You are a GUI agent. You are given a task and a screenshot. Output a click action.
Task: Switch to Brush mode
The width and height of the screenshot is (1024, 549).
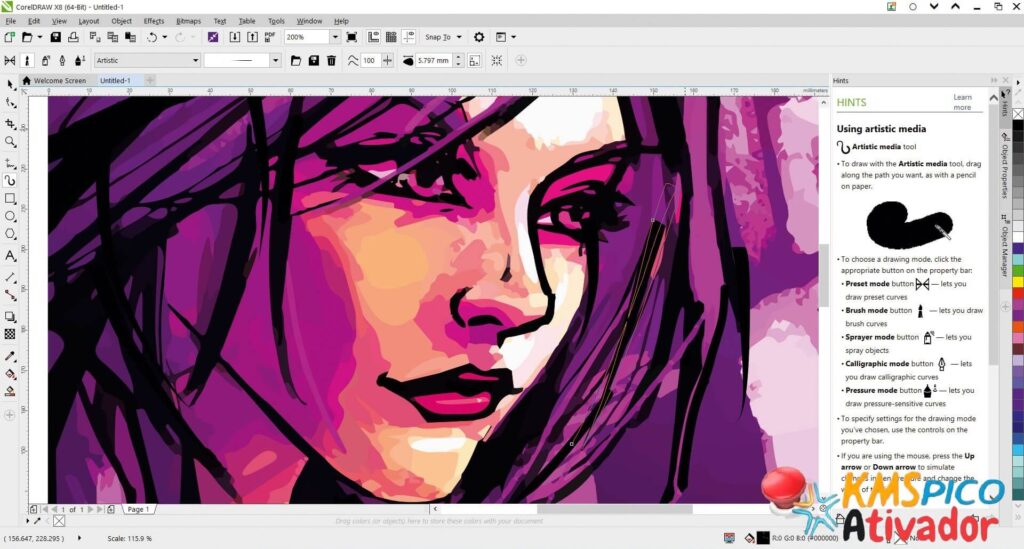pos(27,60)
